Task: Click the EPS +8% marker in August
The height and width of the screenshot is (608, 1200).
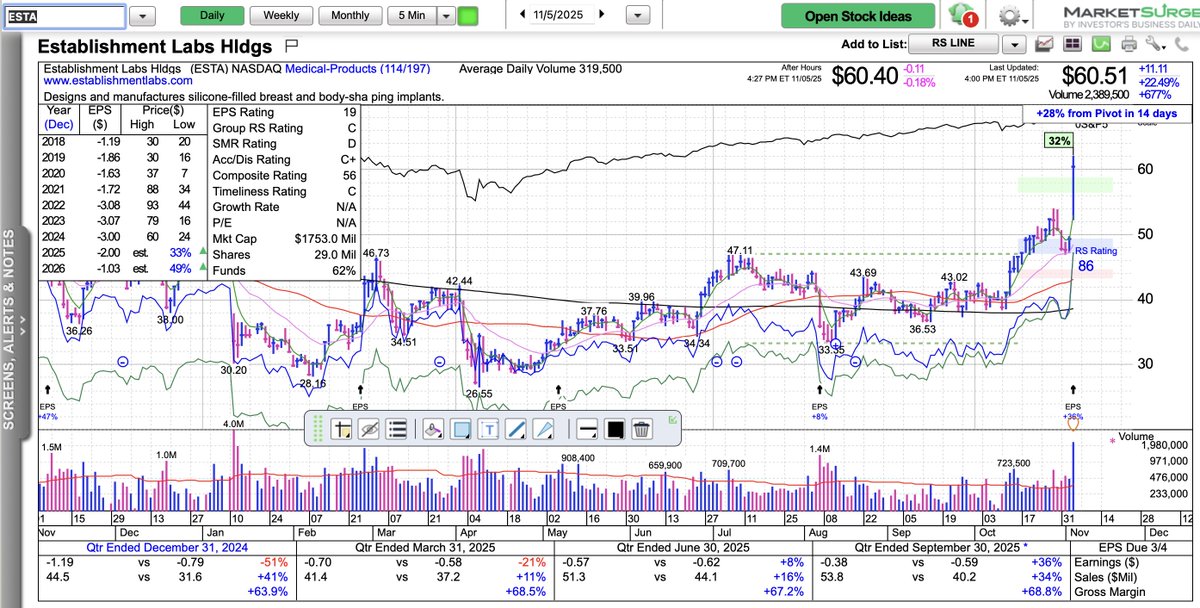Action: click(x=820, y=411)
